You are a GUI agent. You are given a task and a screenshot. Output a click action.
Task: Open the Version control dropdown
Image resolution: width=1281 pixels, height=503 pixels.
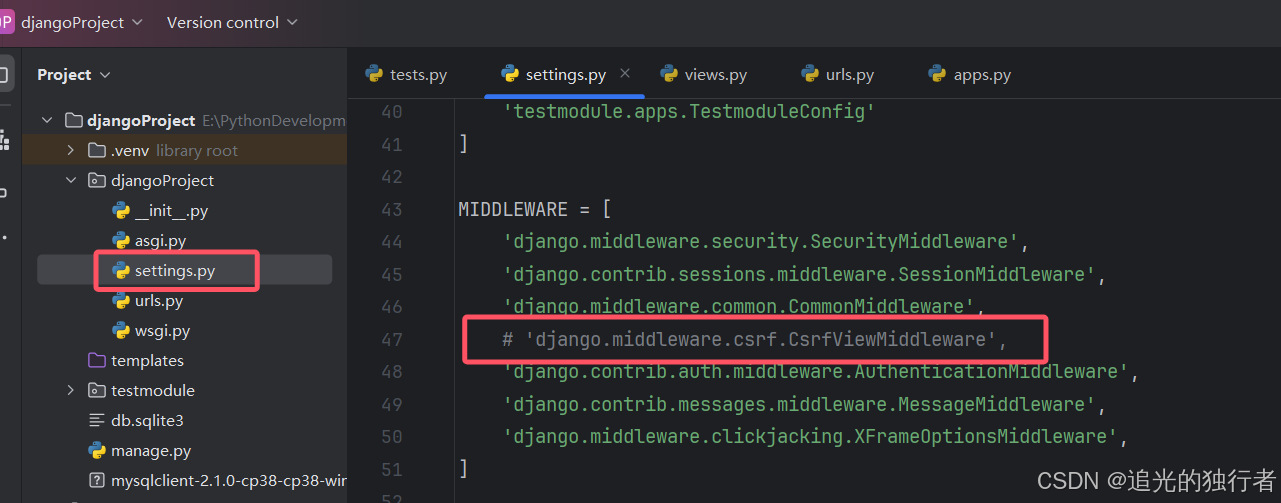coord(232,22)
